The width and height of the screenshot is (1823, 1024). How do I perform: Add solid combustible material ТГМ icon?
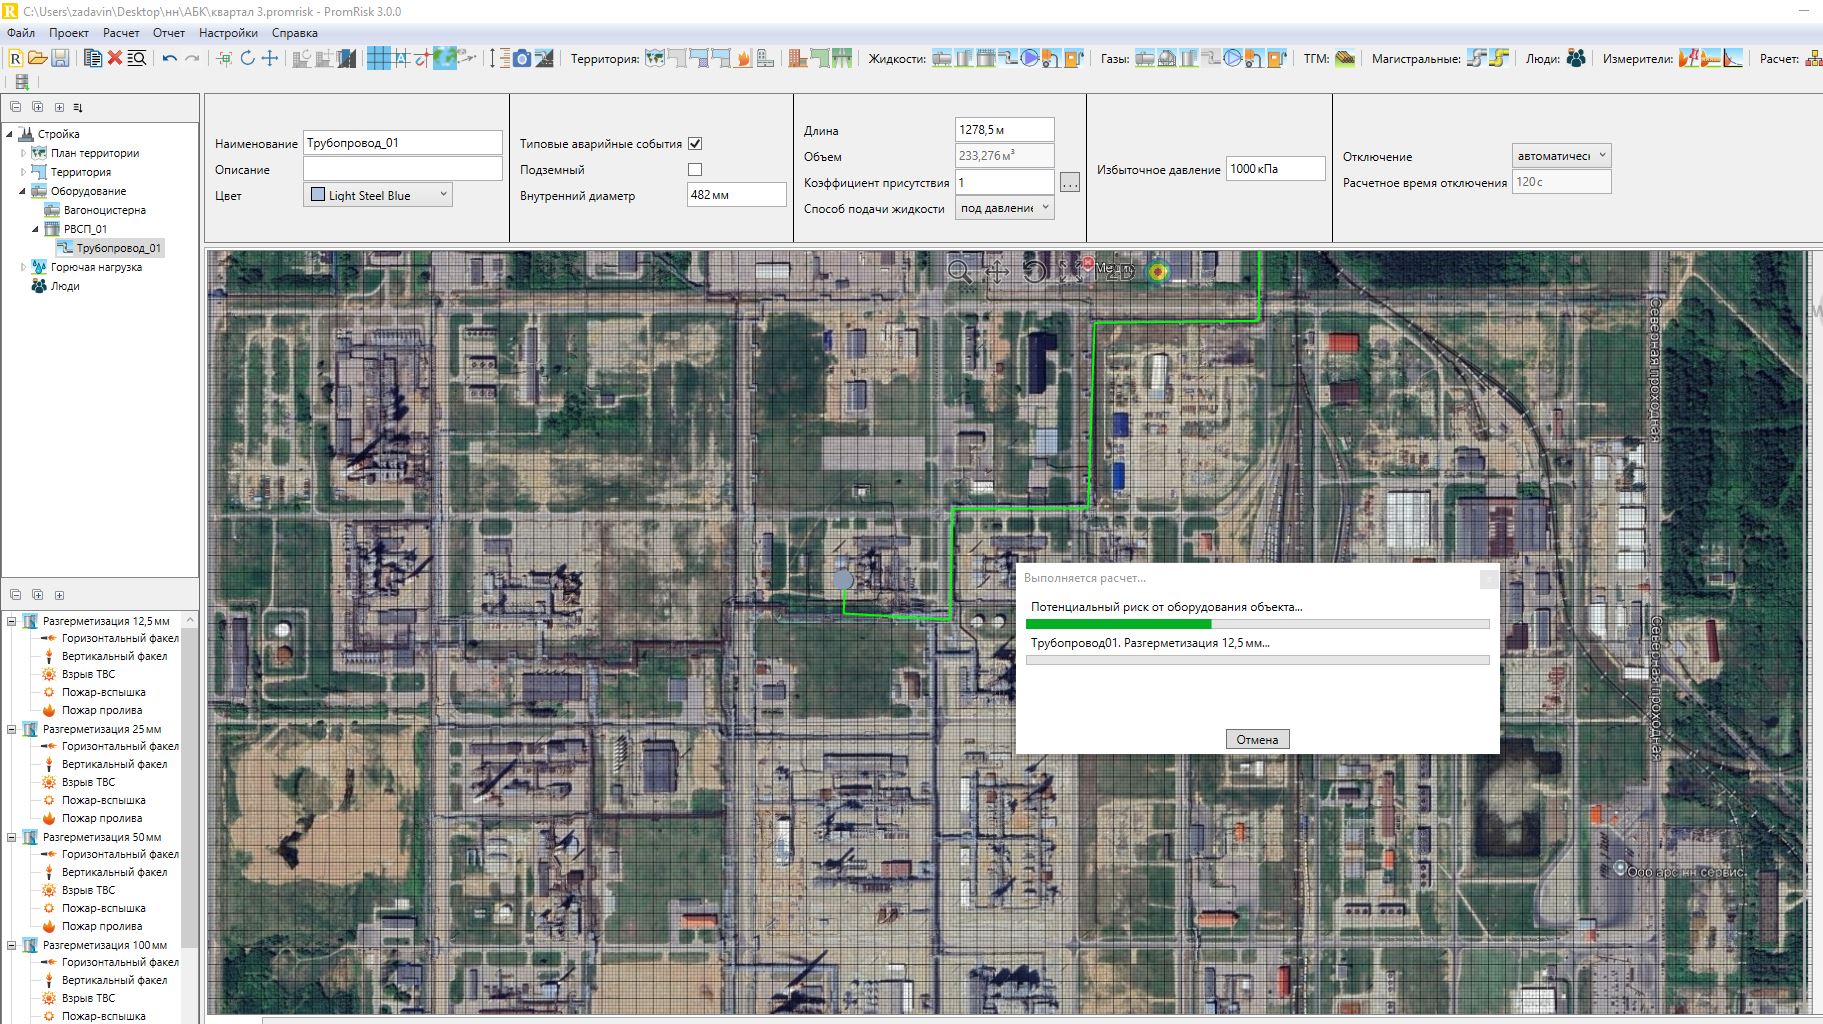coord(1345,58)
